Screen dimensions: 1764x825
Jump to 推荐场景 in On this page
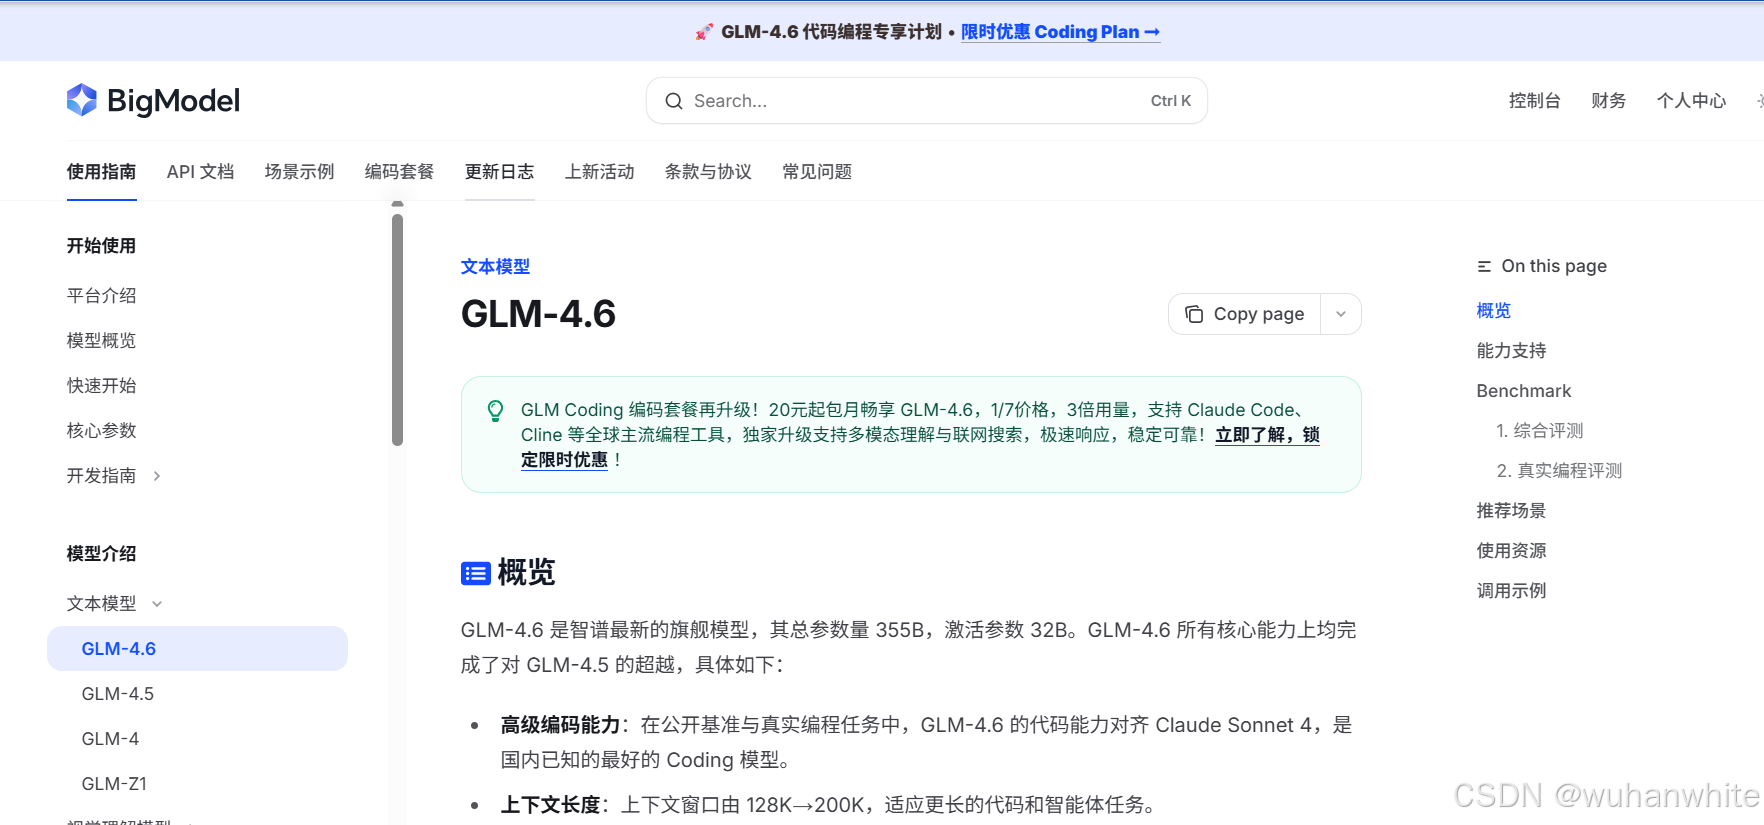[1512, 511]
